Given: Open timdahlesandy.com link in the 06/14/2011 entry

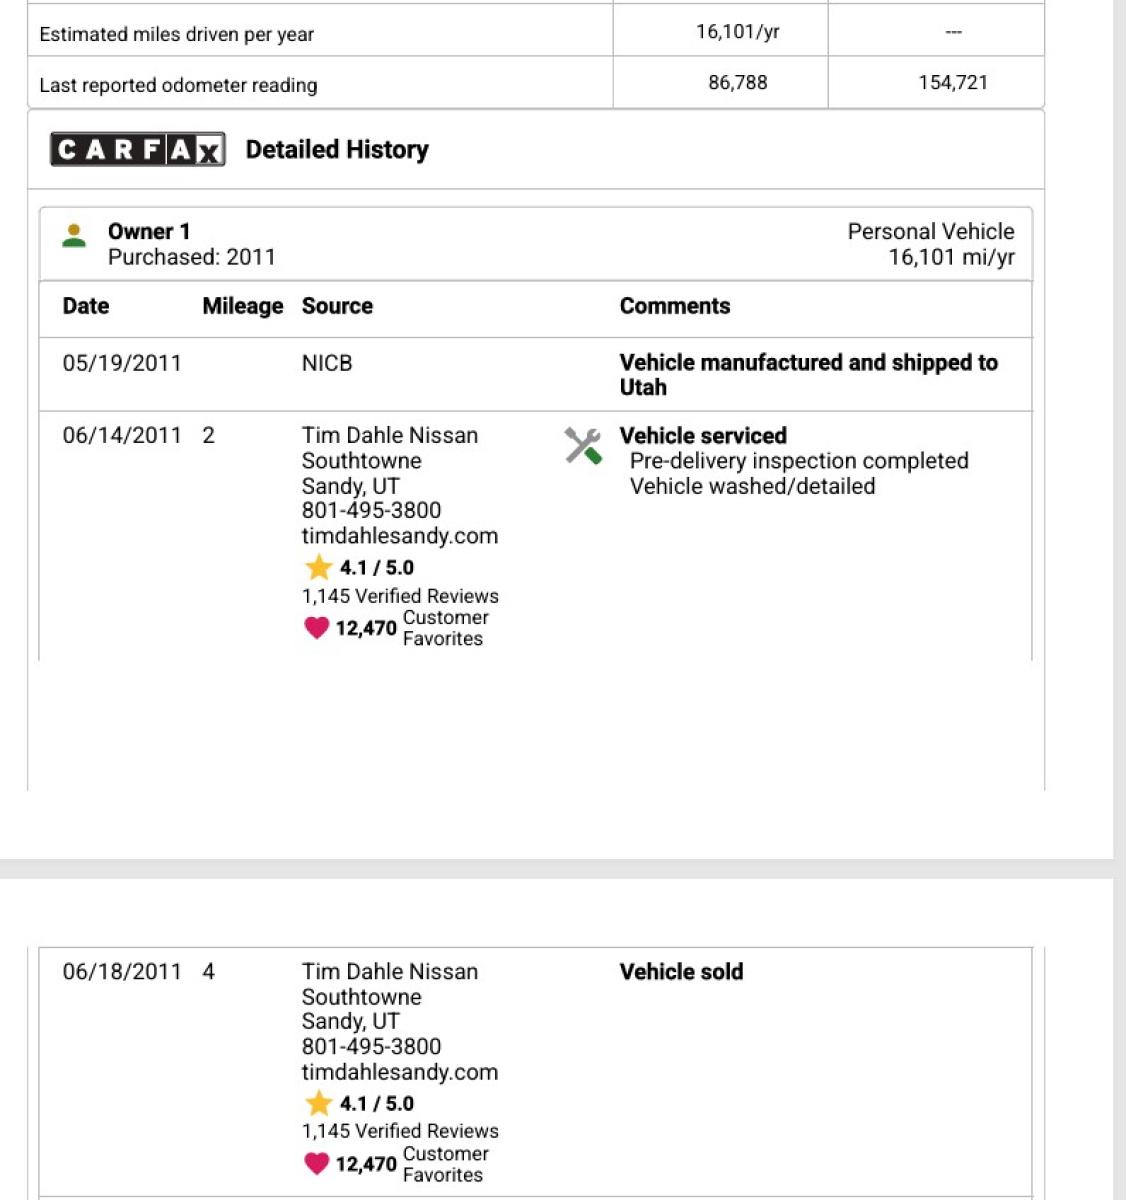Looking at the screenshot, I should point(399,536).
